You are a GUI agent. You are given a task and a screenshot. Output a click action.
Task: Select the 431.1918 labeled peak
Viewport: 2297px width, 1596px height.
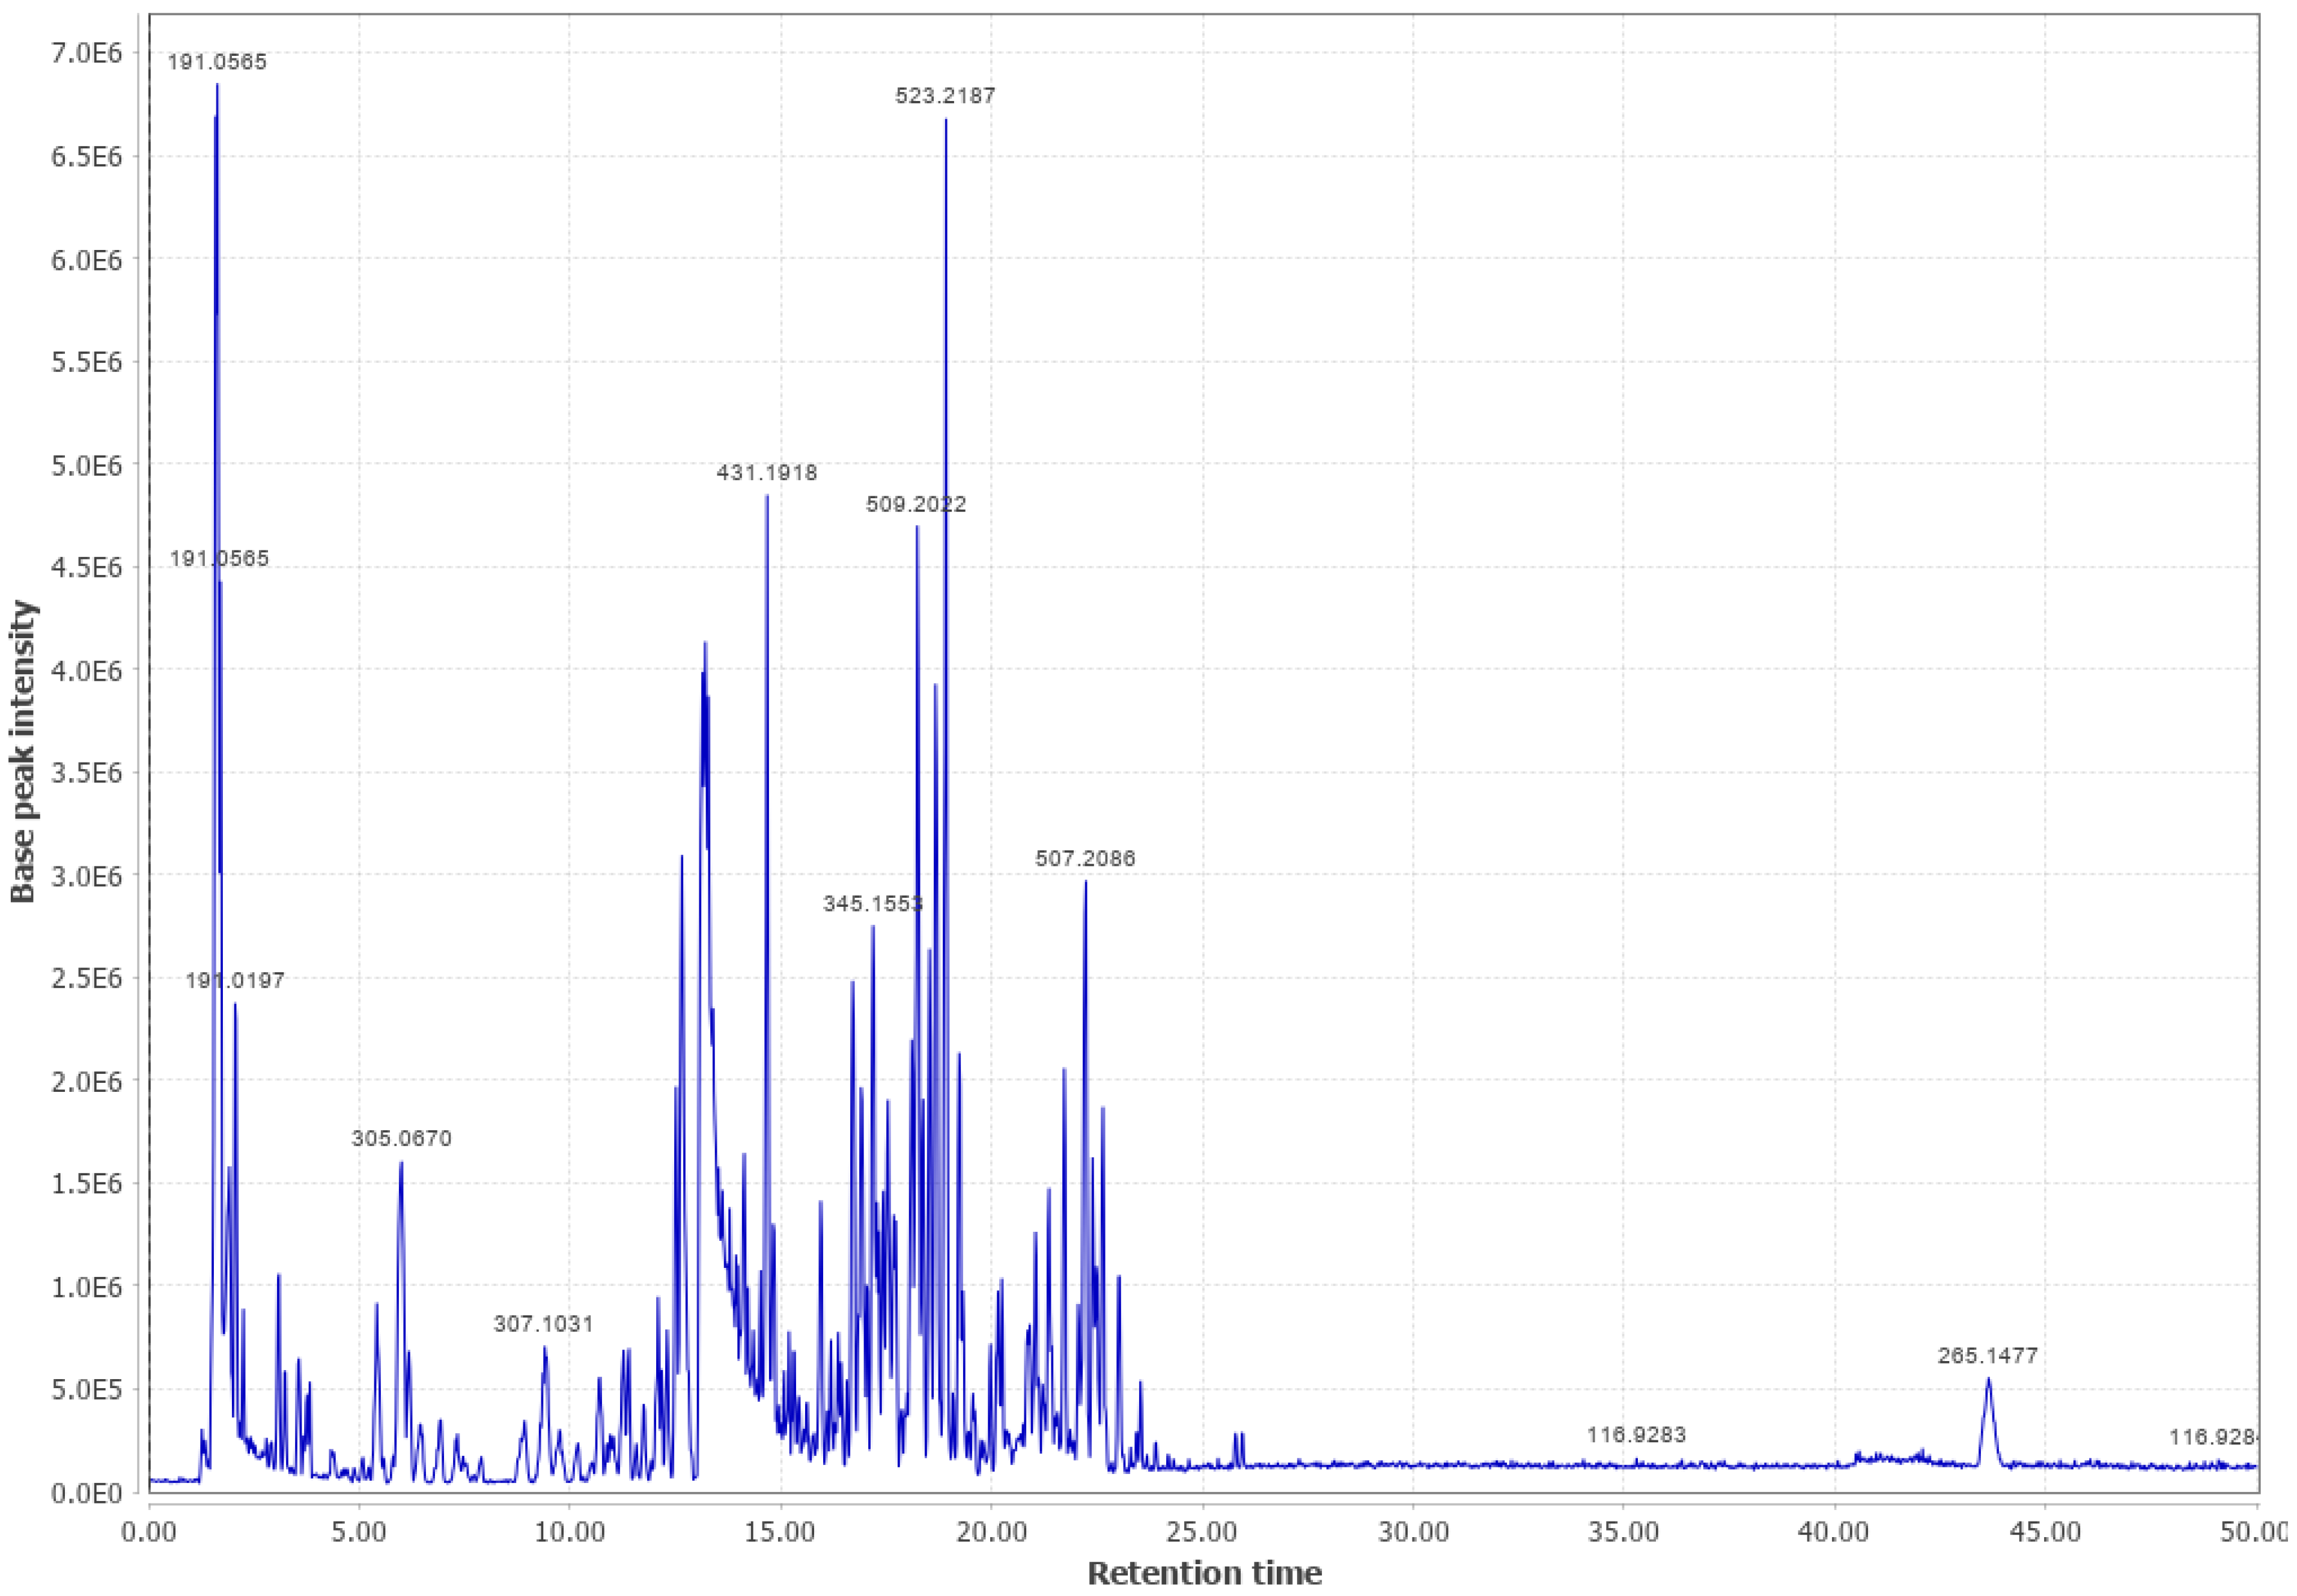[x=766, y=472]
